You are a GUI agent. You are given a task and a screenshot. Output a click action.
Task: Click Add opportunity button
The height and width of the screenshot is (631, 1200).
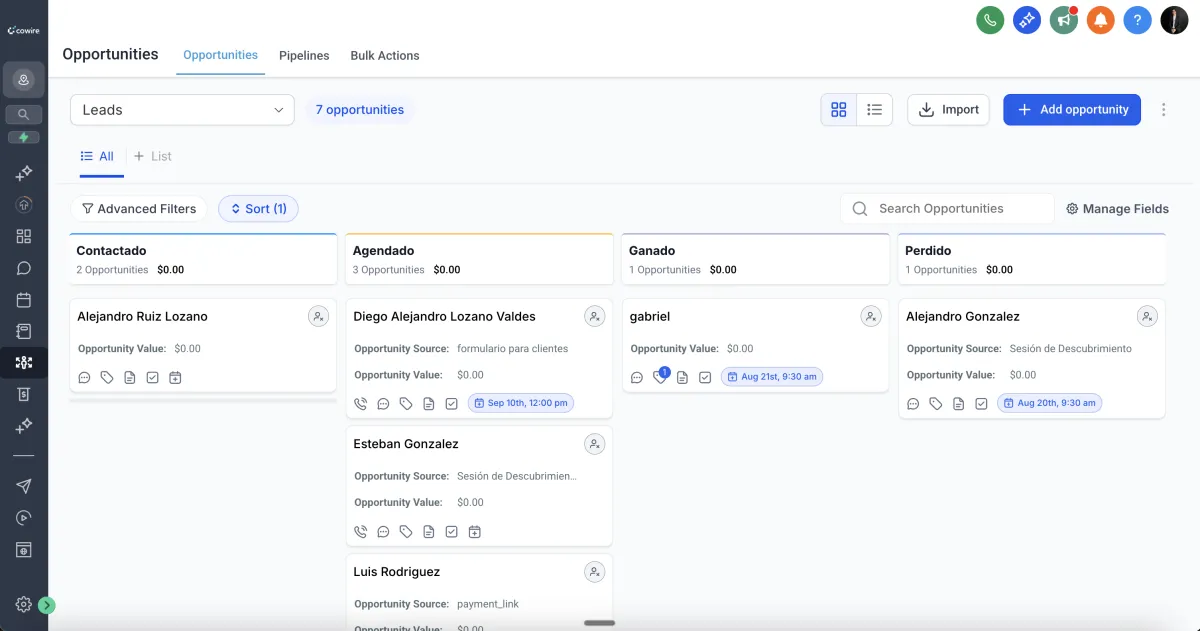(x=1072, y=110)
